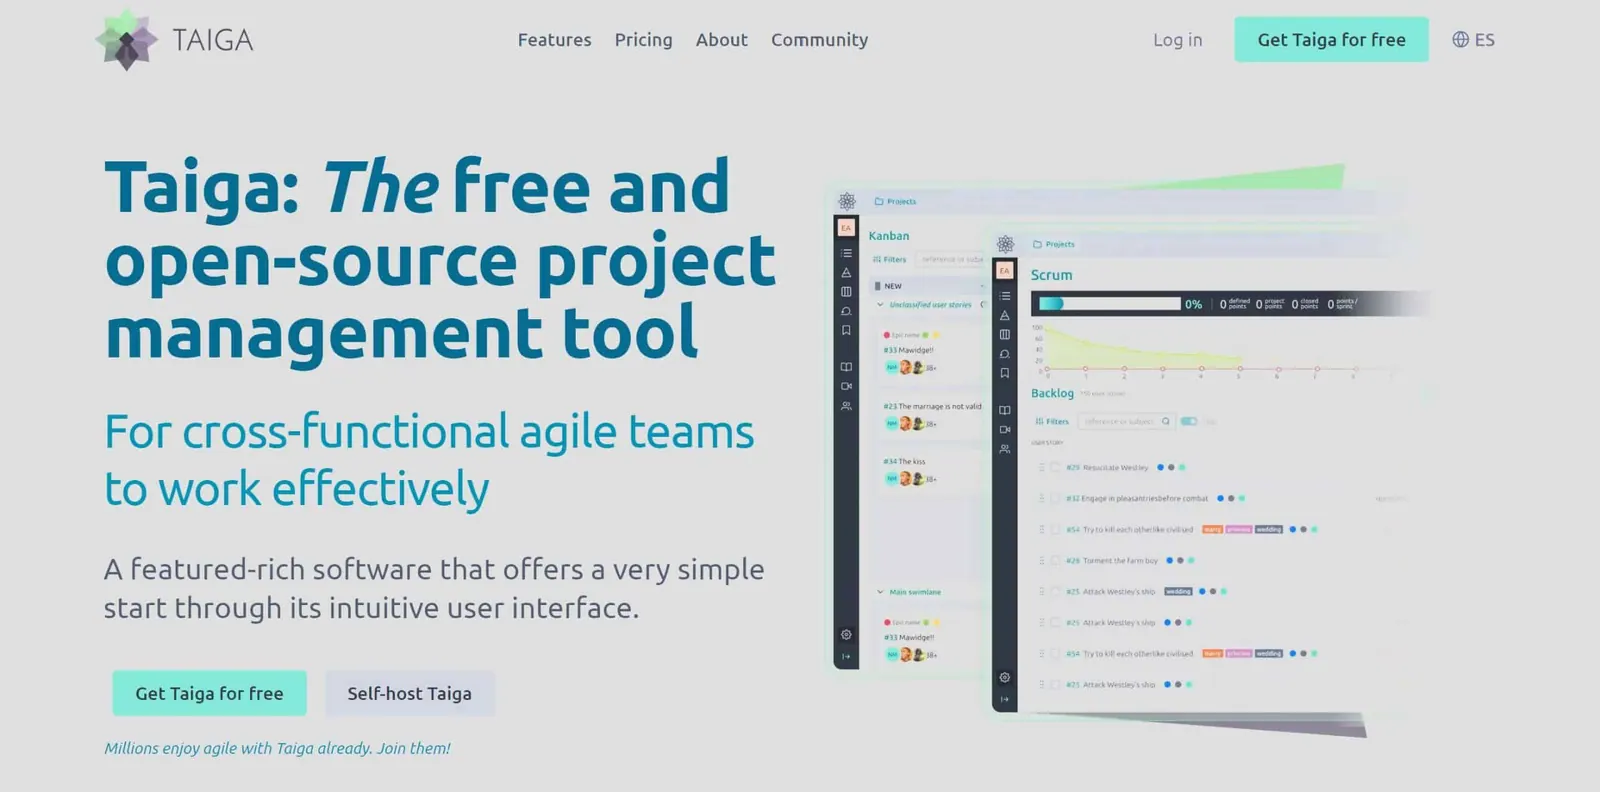Click header Get Taiga for free button
Viewport: 1600px width, 792px height.
[x=1331, y=40]
